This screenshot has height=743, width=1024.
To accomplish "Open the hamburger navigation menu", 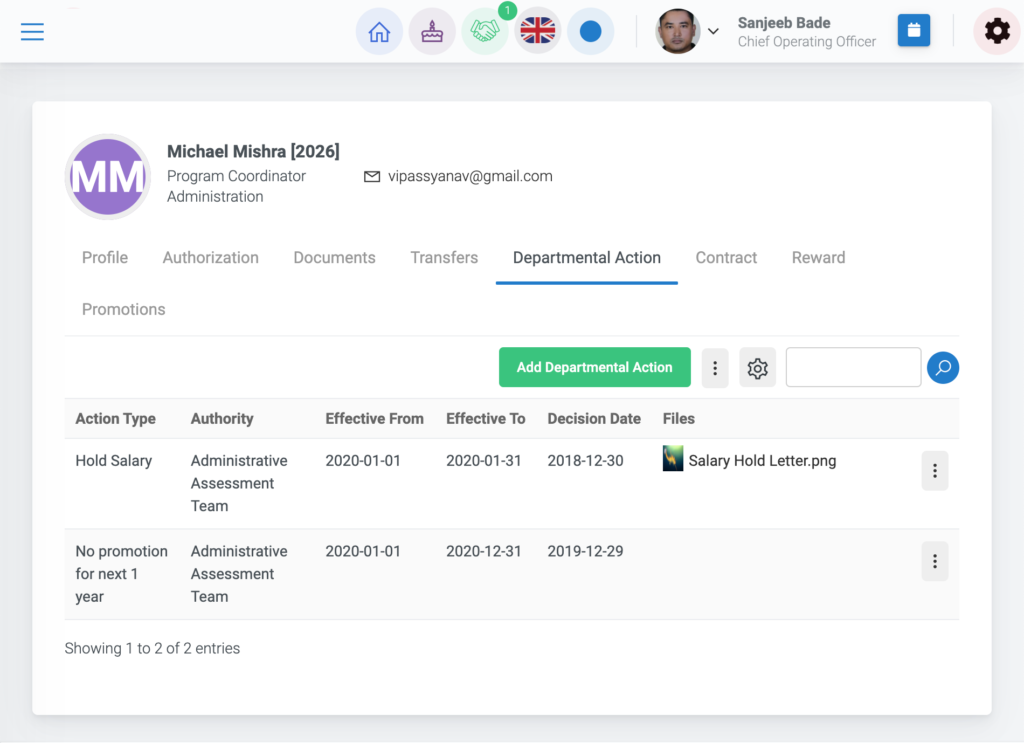I will click(32, 31).
